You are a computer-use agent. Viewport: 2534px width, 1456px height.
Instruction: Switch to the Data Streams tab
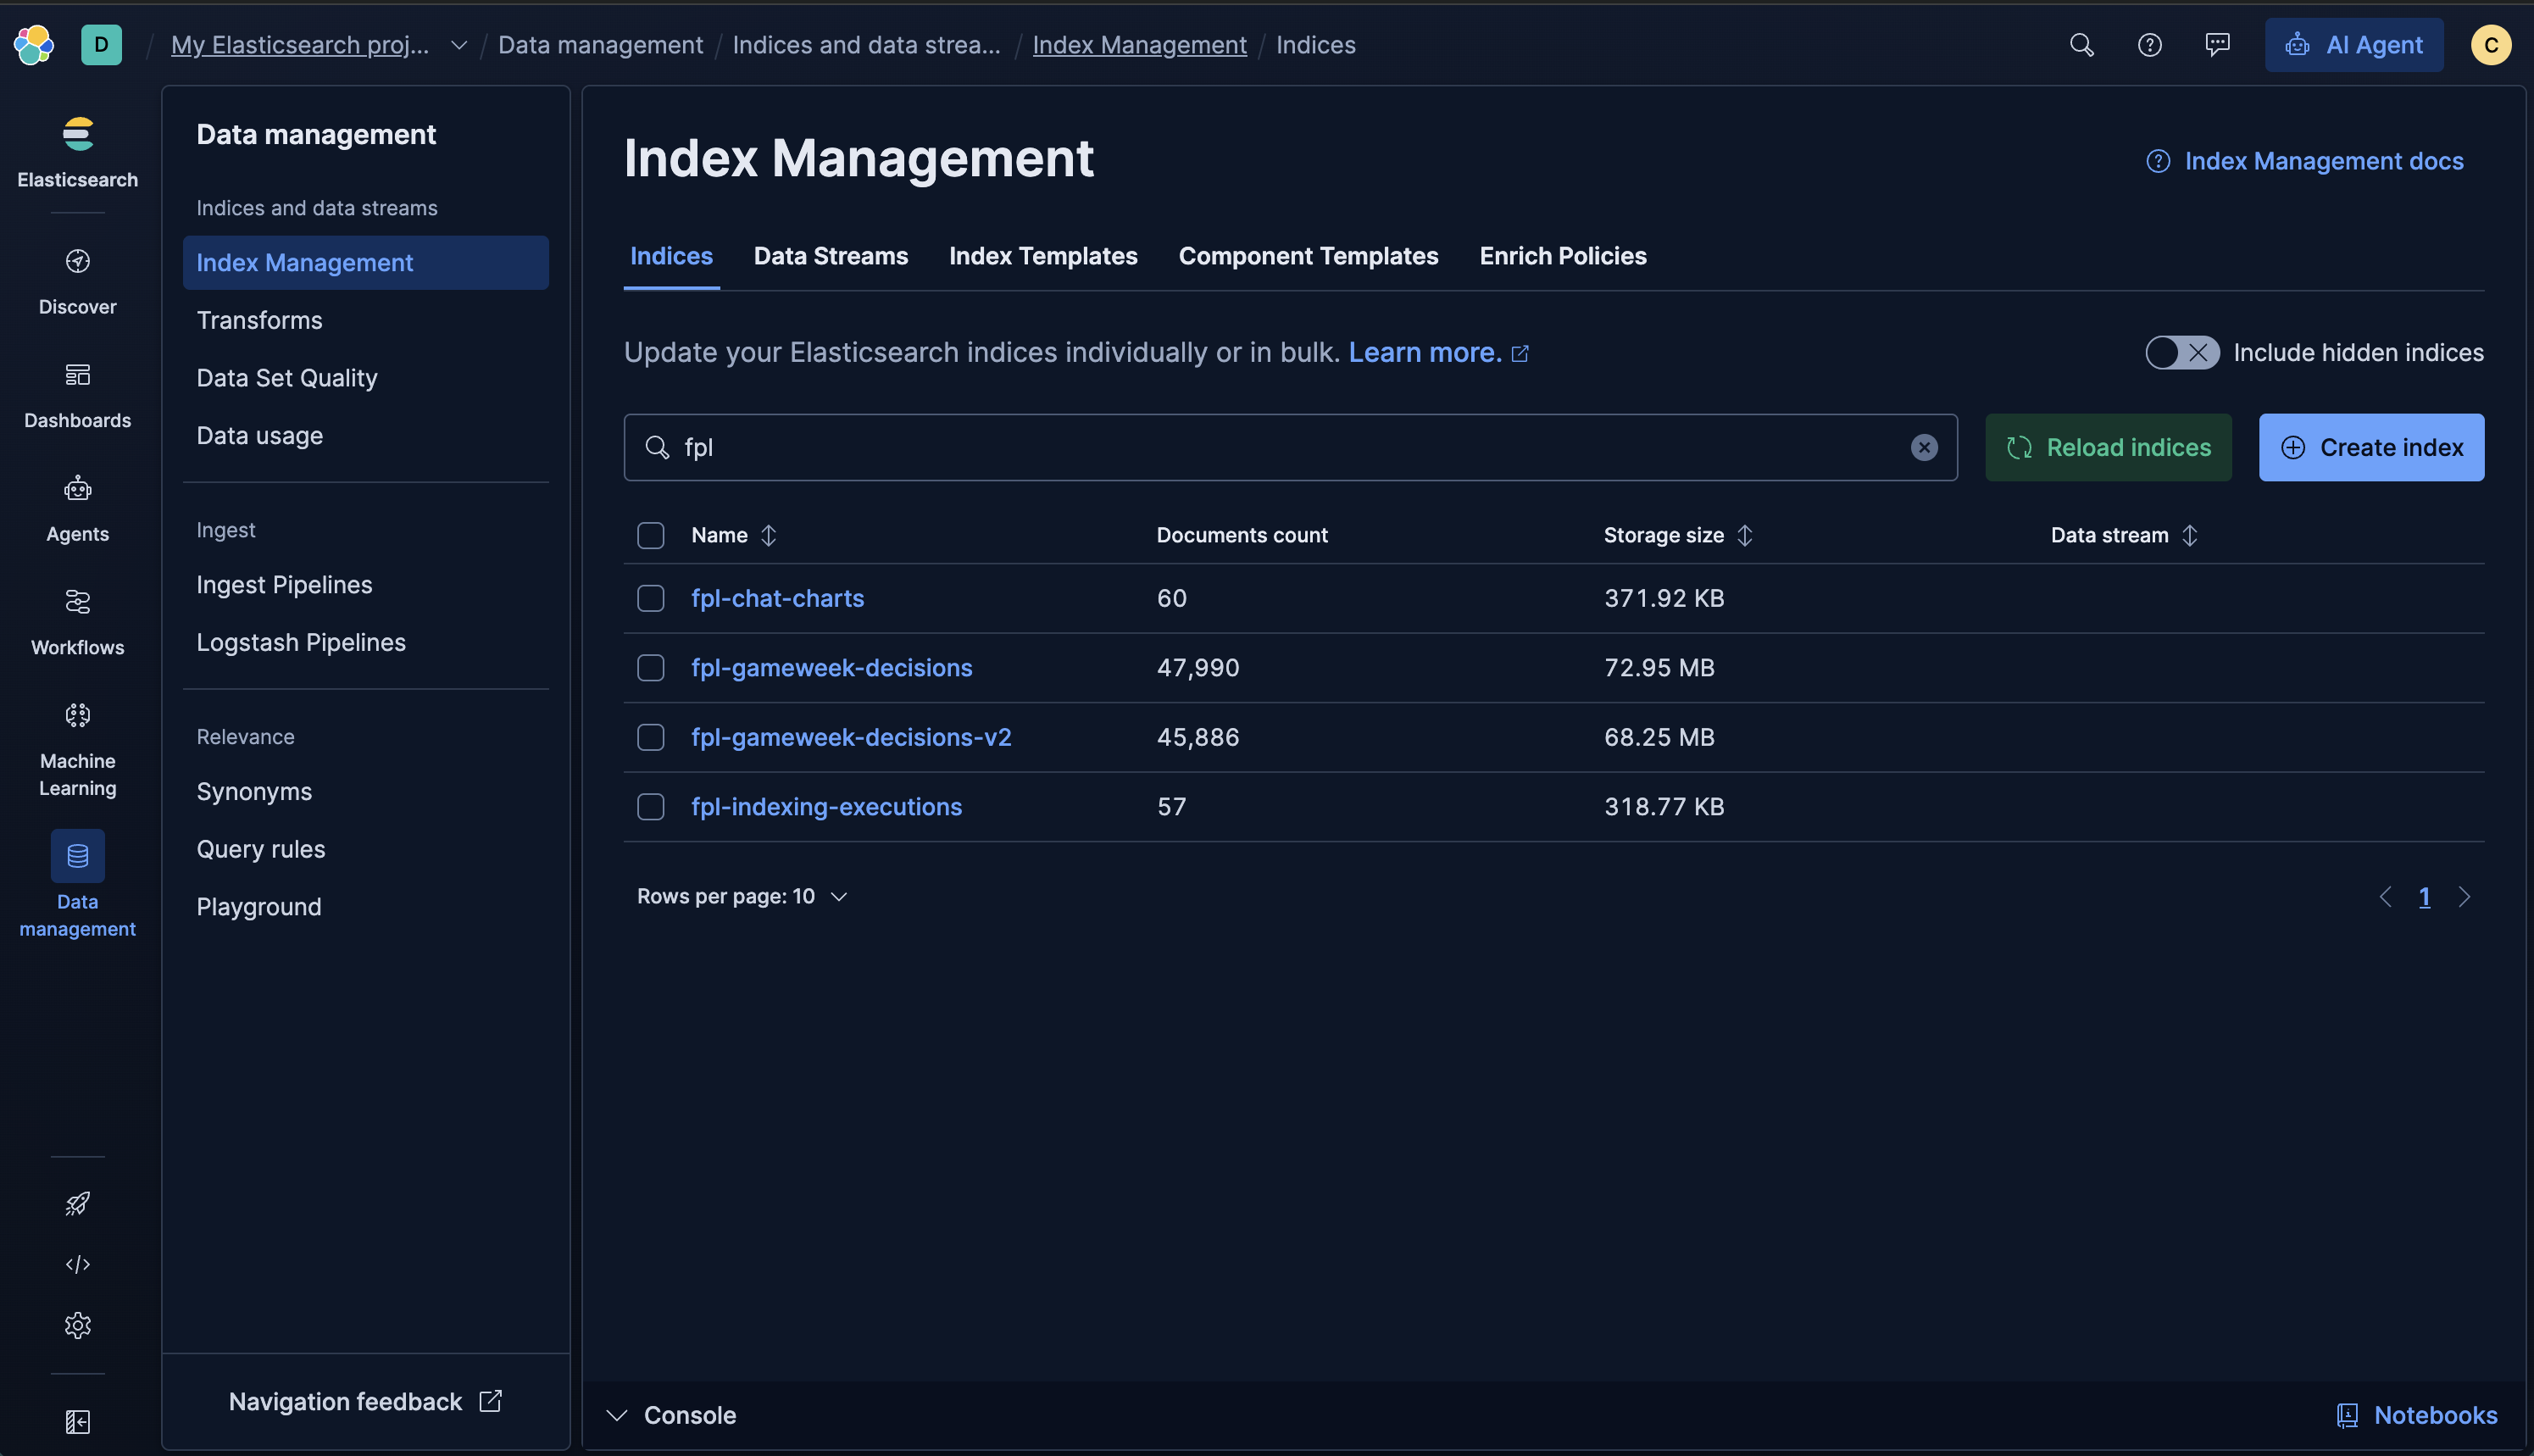(830, 256)
